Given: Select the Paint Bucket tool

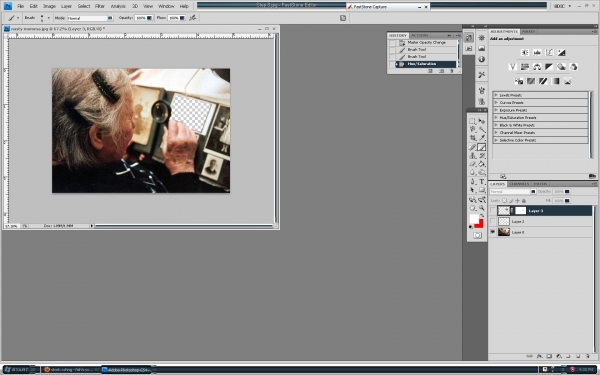Looking at the screenshot, I should click(x=482, y=164).
